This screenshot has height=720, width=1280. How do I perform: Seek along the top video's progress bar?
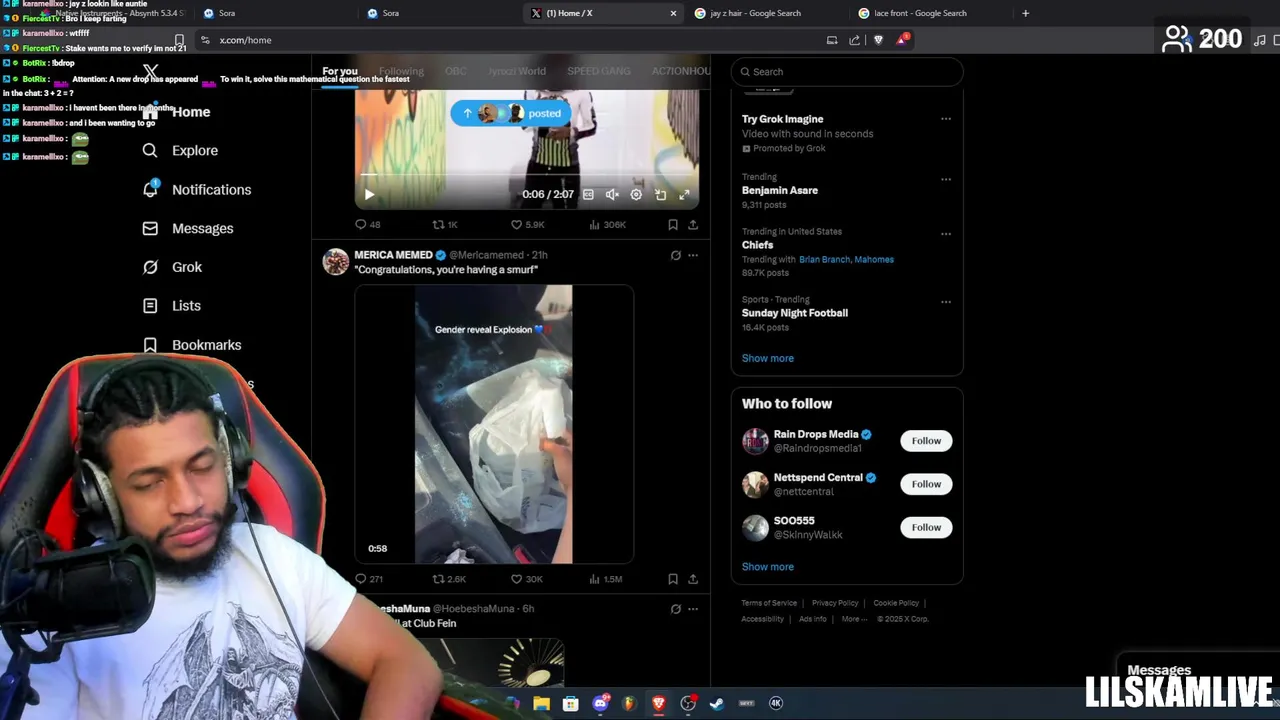[x=527, y=177]
